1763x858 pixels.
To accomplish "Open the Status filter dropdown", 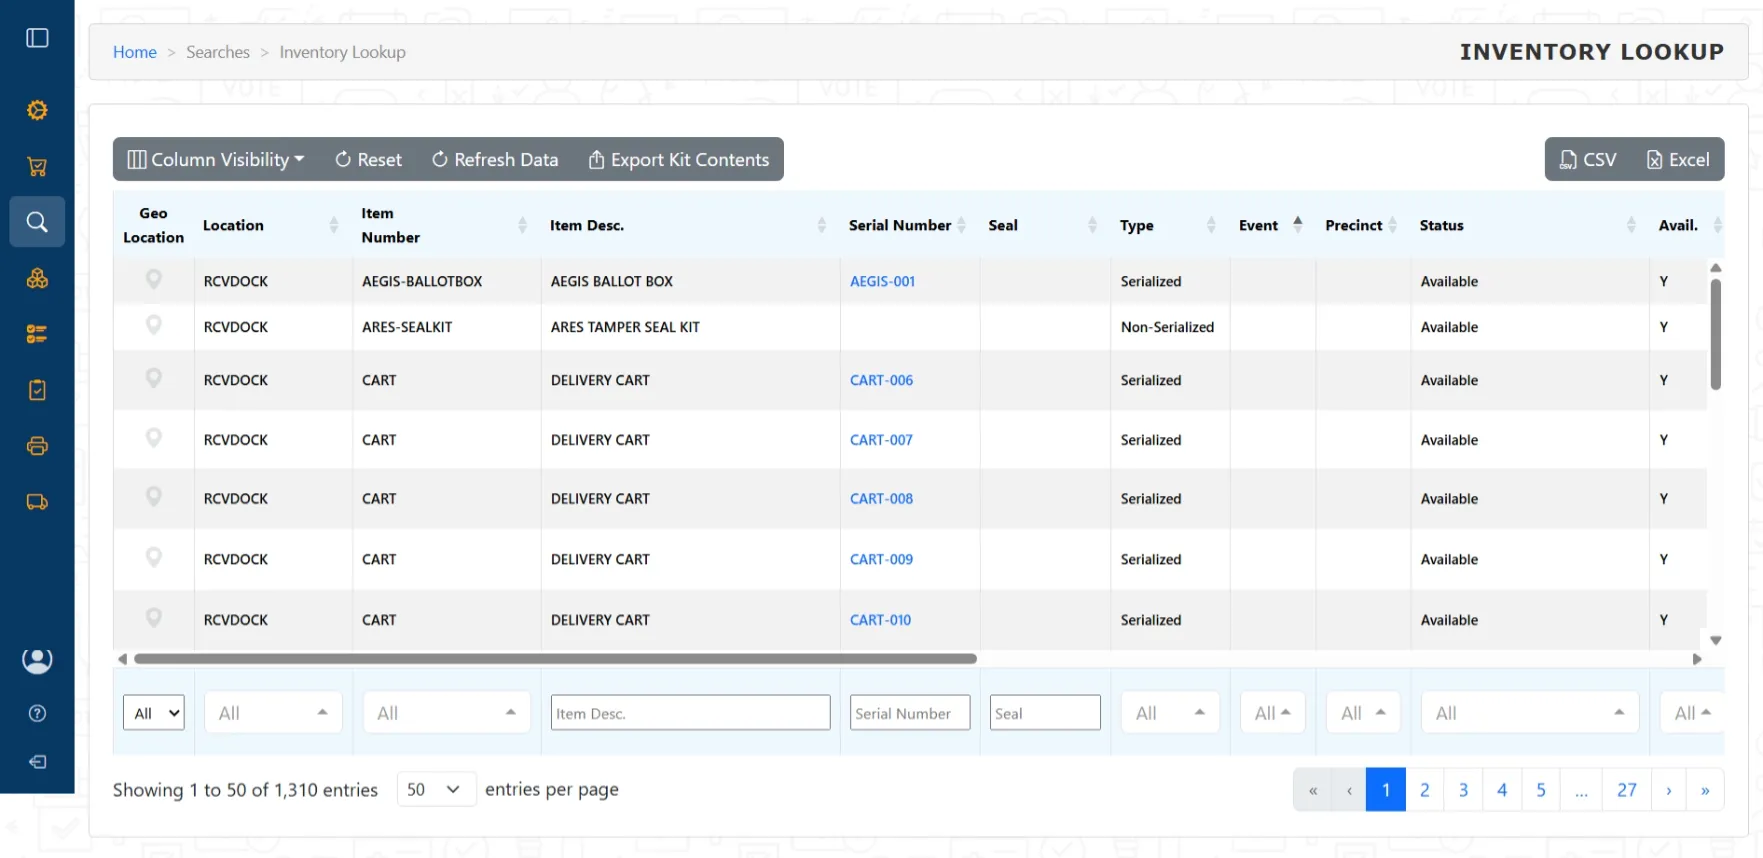I will (x=1530, y=713).
